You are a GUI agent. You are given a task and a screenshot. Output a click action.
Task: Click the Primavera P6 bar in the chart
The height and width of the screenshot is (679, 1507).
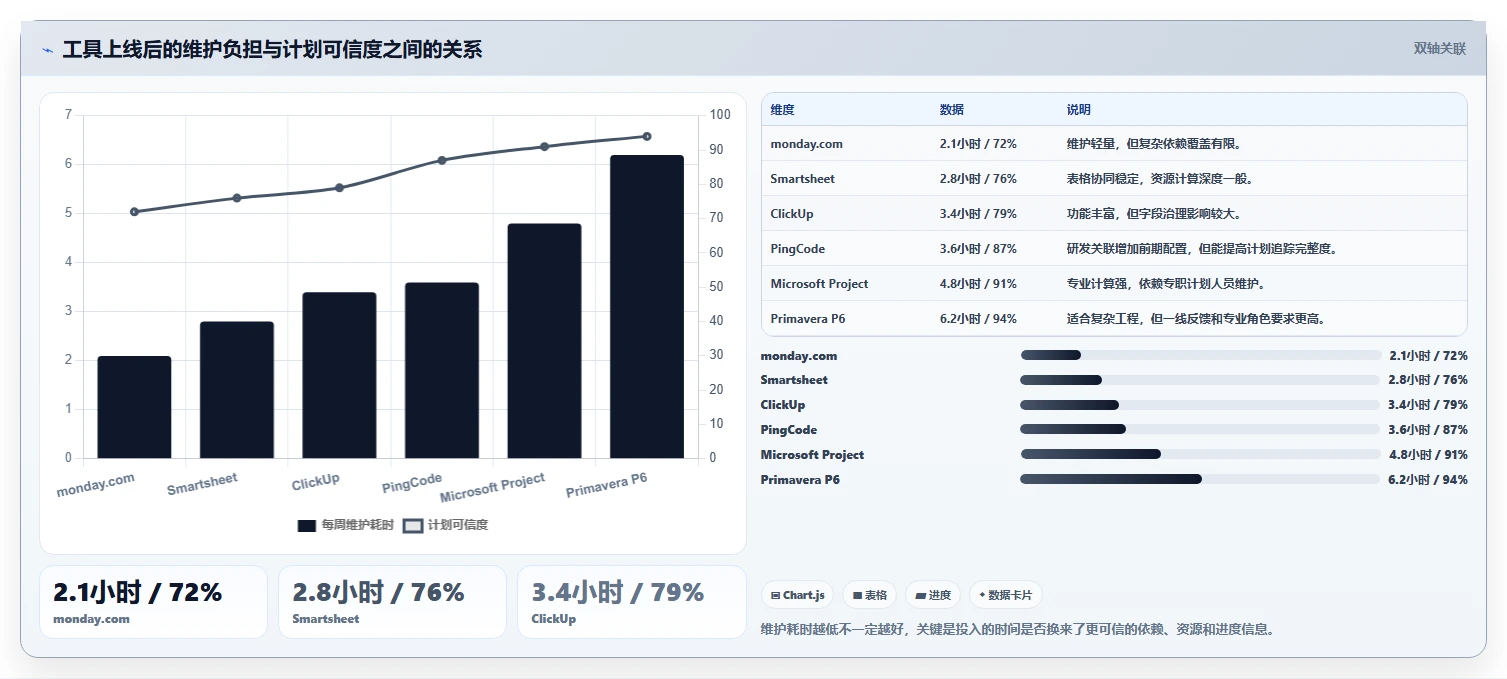[x=647, y=307]
